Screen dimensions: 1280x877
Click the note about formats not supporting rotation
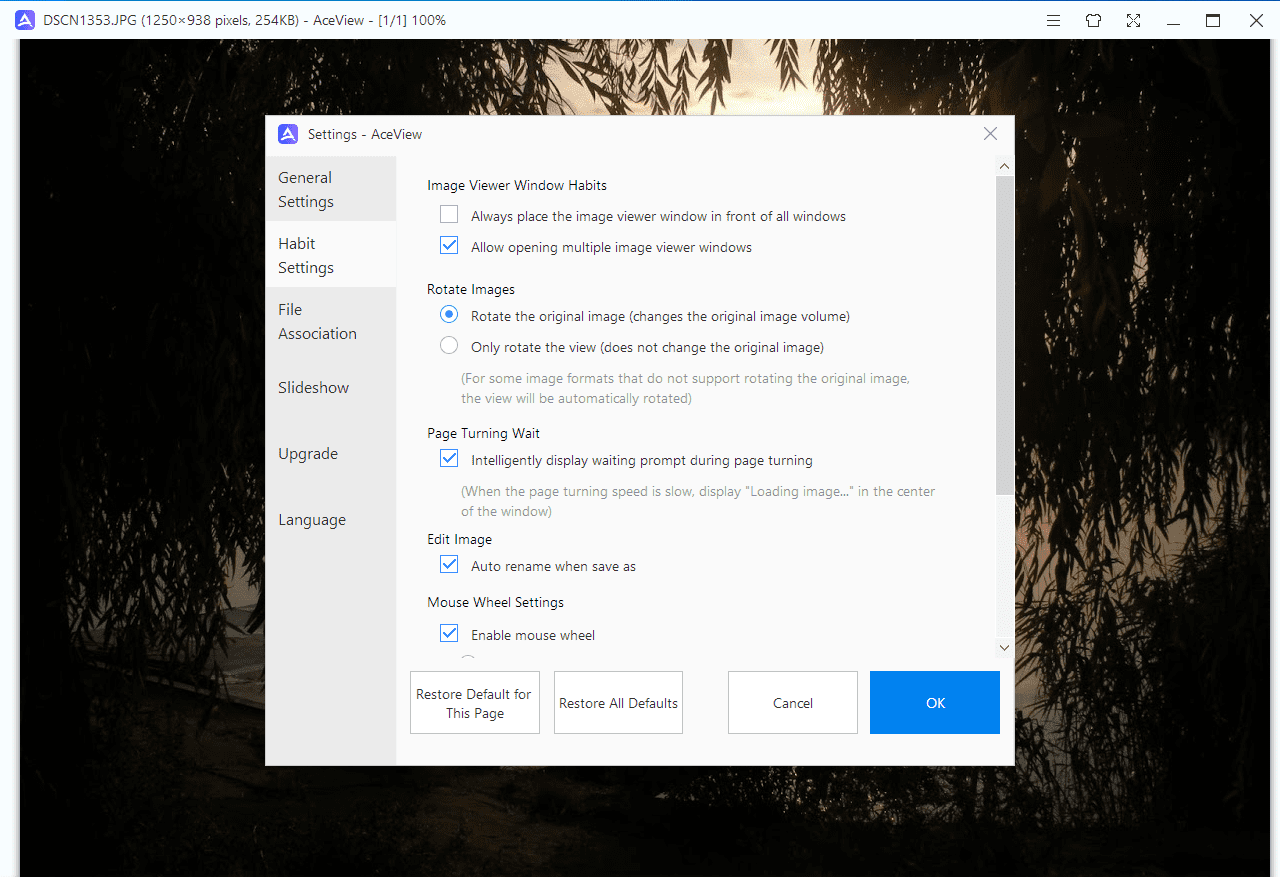685,388
